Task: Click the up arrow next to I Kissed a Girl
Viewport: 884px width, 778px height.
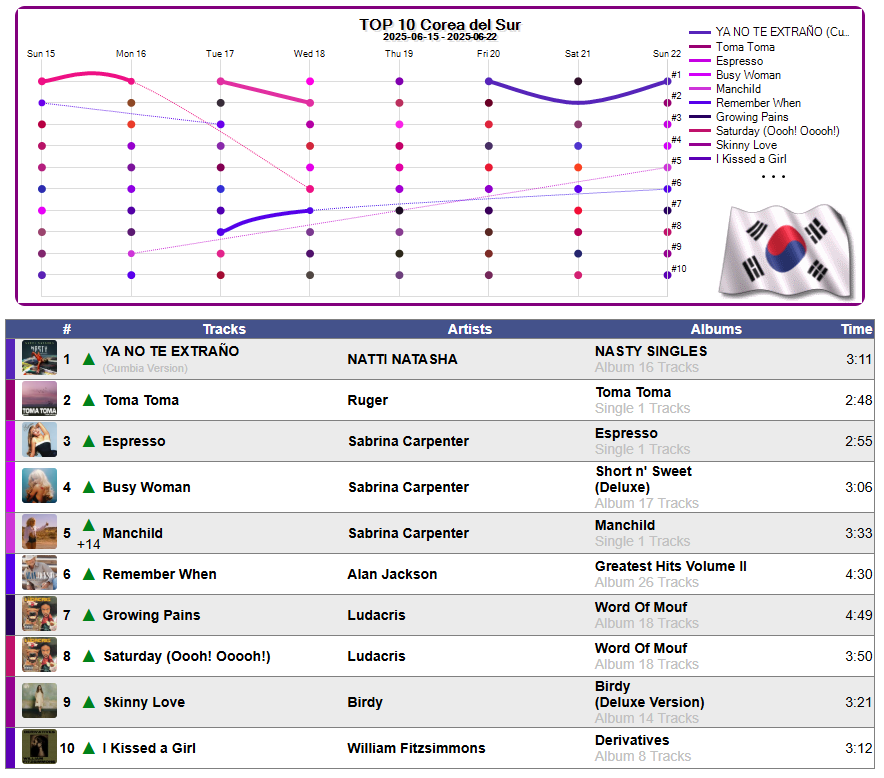Action: [x=89, y=748]
